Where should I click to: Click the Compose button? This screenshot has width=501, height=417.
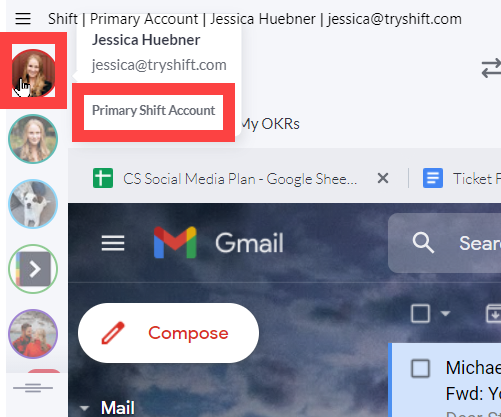point(168,333)
